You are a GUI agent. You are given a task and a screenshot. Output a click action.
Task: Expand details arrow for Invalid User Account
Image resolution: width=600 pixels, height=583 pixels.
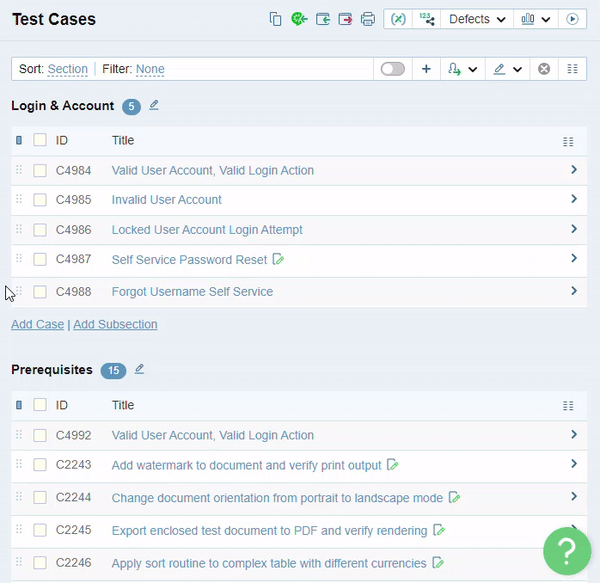pyautogui.click(x=574, y=199)
